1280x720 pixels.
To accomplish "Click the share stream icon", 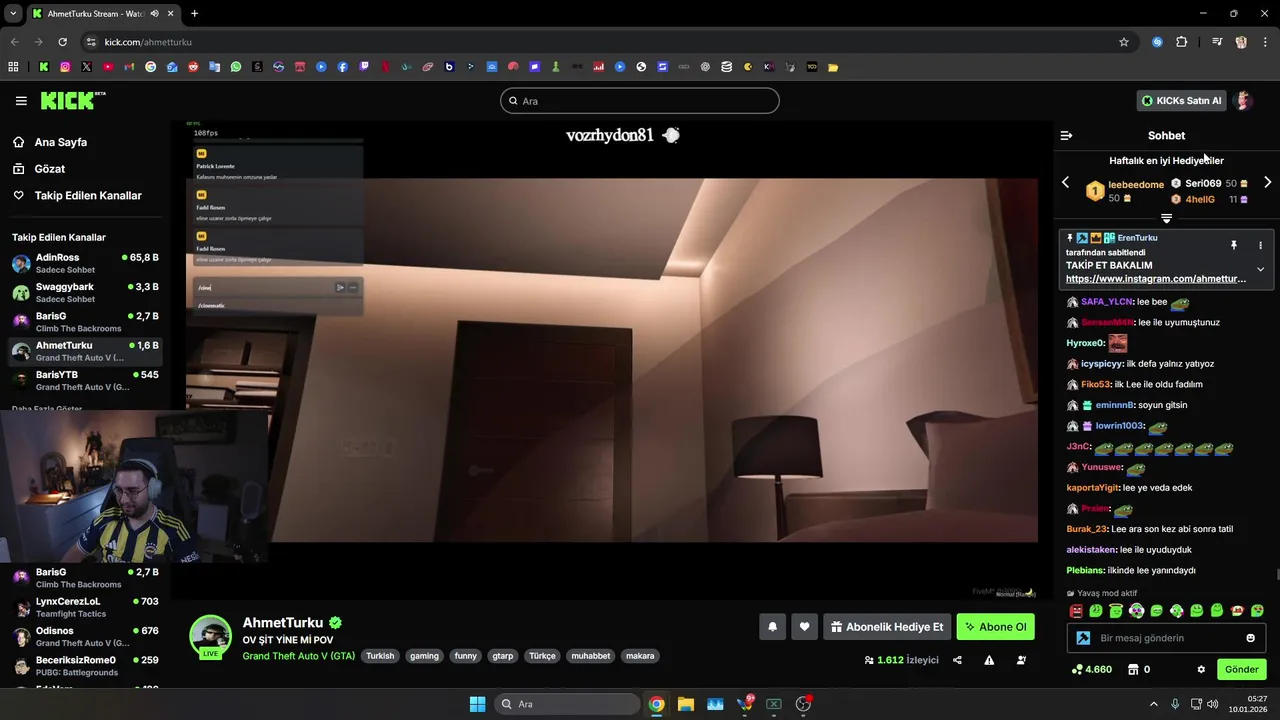I will pyautogui.click(x=957, y=660).
